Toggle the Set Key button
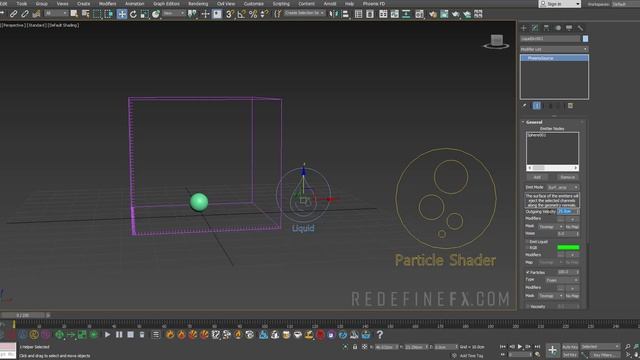640x360 pixels. click(570, 355)
